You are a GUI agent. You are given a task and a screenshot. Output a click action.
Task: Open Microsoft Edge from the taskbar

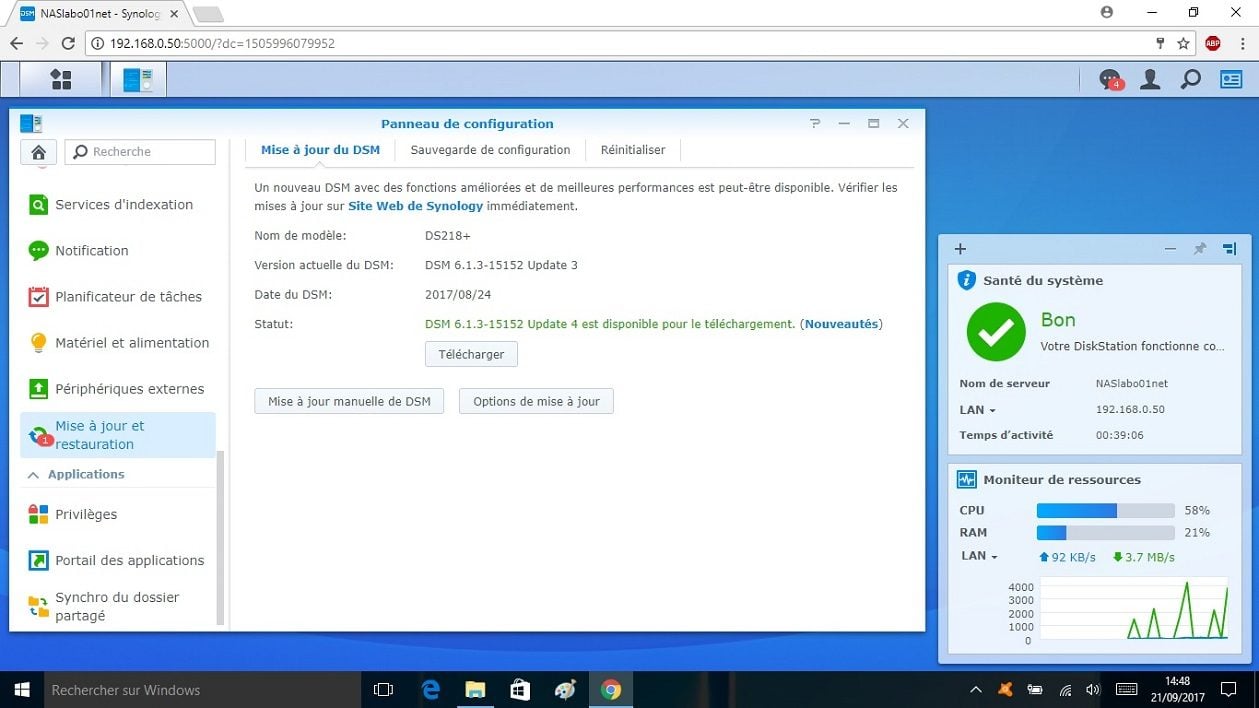pos(431,690)
